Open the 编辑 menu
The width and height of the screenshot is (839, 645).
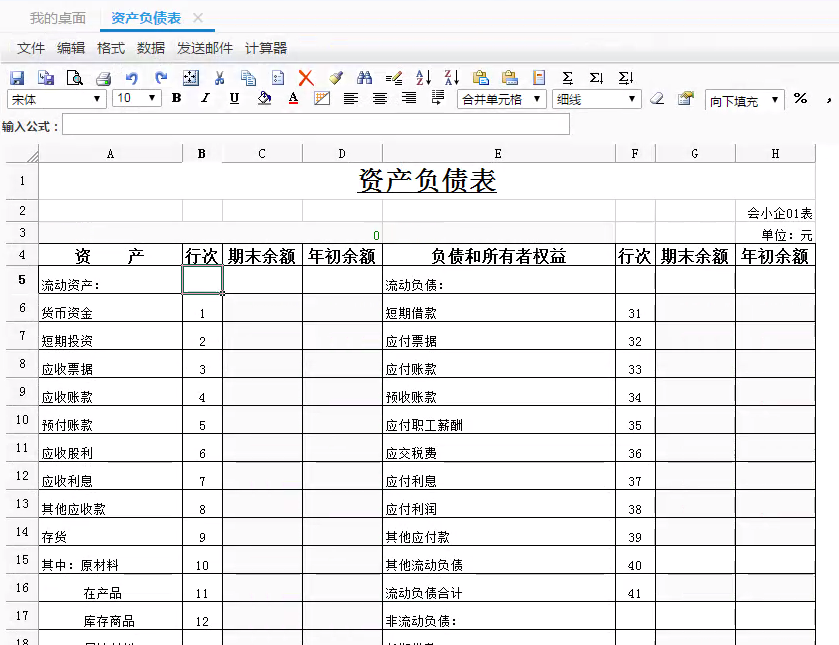point(71,48)
